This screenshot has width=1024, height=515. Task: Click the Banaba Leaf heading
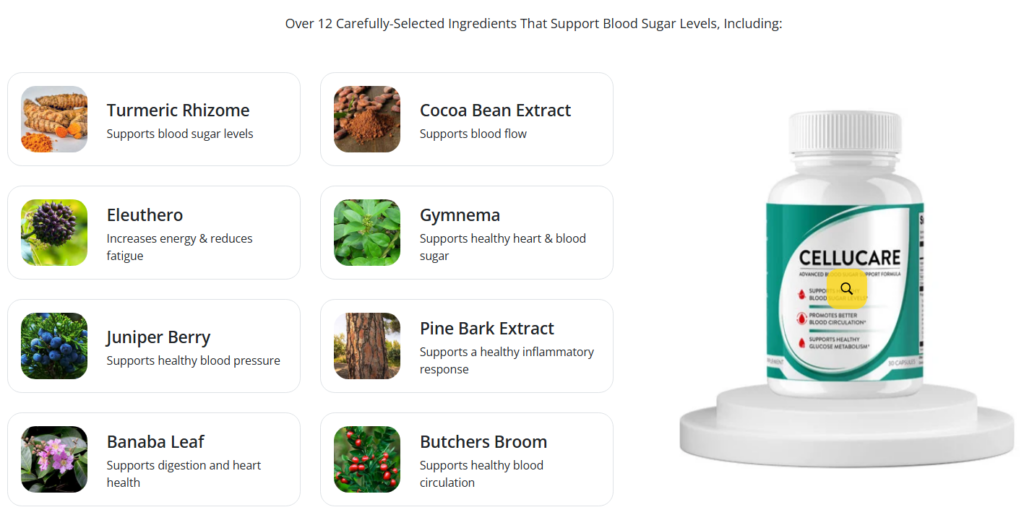[155, 441]
